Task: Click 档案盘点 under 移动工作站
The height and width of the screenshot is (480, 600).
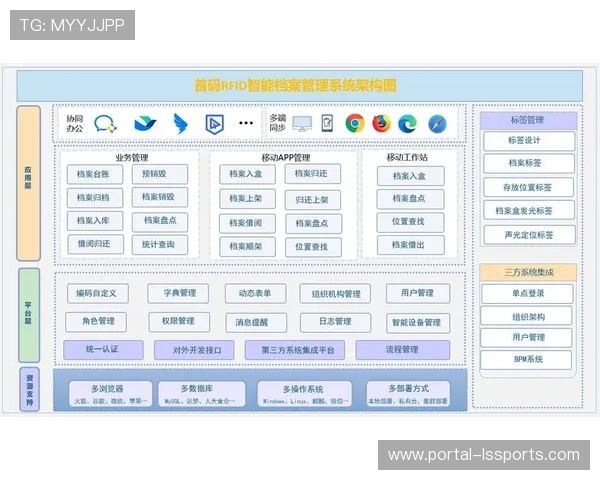Action: pos(411,199)
